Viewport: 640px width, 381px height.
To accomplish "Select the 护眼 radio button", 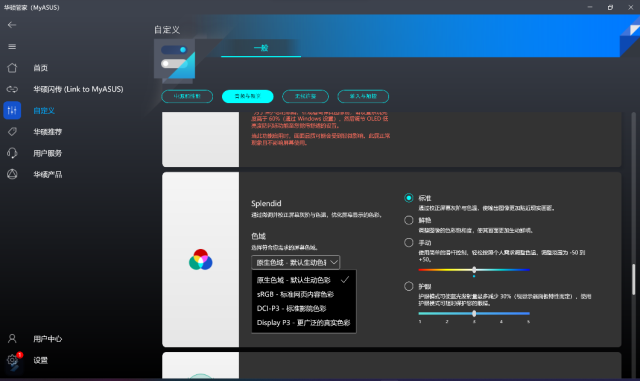I will [x=409, y=286].
